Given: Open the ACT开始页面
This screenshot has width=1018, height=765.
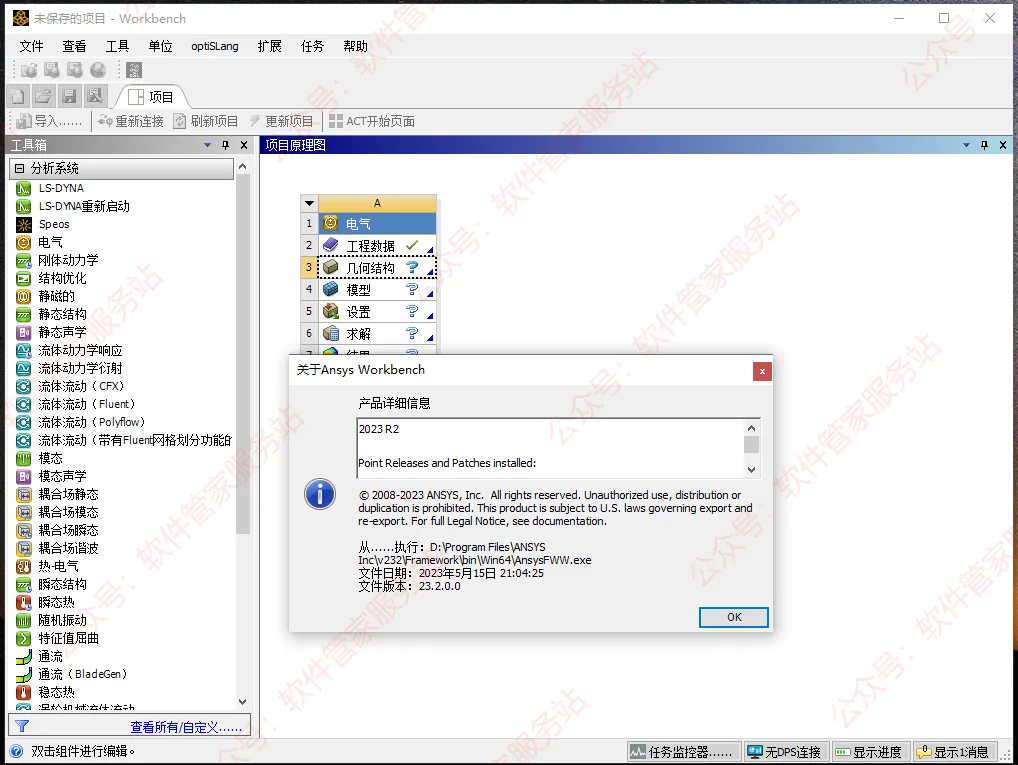Looking at the screenshot, I should point(372,121).
